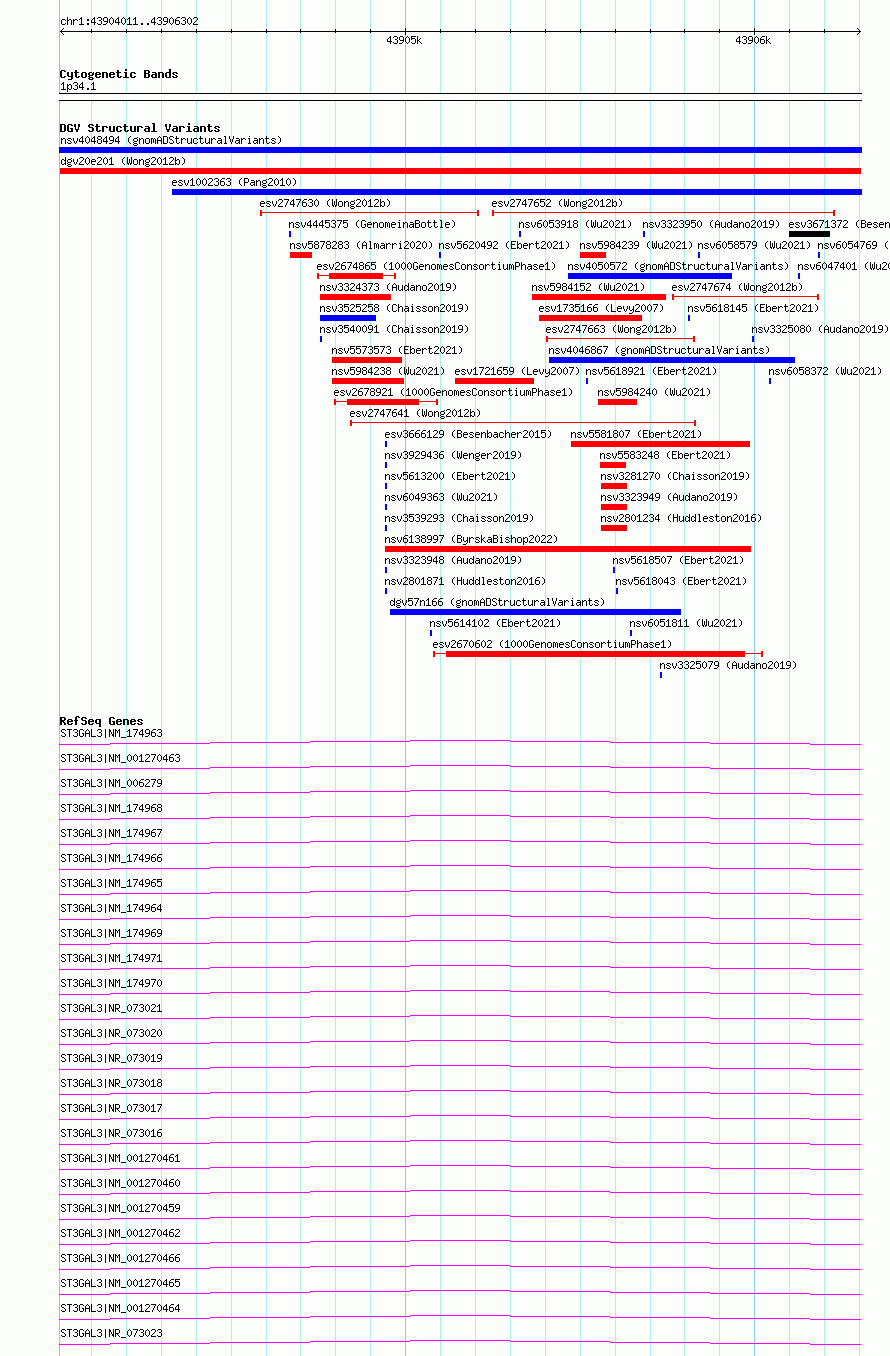Click nsv5984240 (Wu2021) label
This screenshot has height=1356, width=890.
(655, 392)
